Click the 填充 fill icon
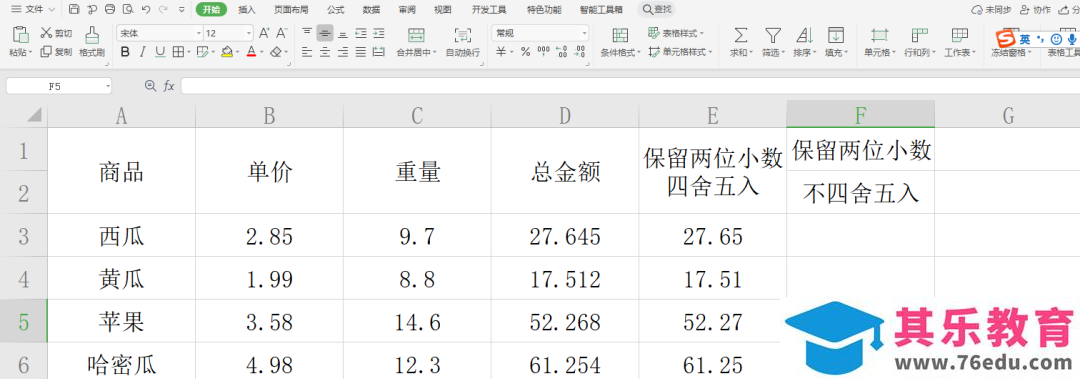Image resolution: width=1080 pixels, height=379 pixels. [x=835, y=36]
